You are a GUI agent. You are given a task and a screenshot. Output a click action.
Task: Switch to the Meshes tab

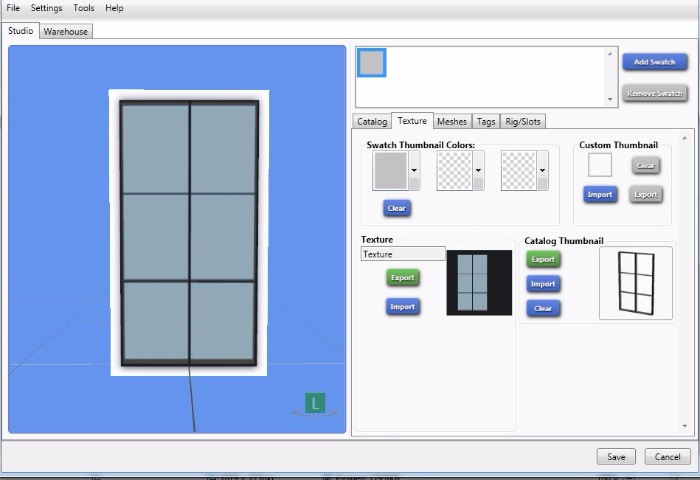[x=452, y=121]
